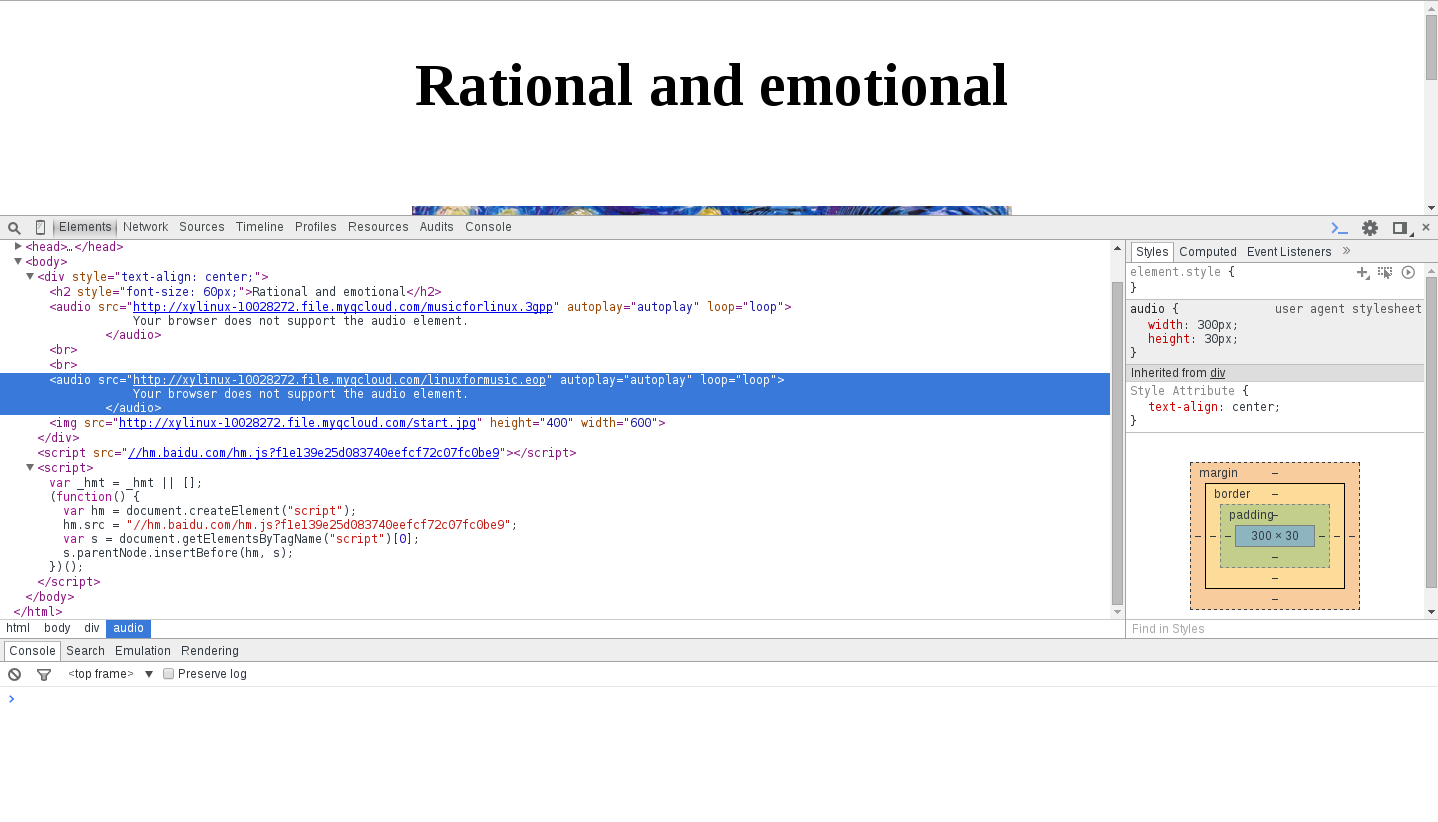Click the var hm createElement script line
This screenshot has height=822, width=1438.
pyautogui.click(x=209, y=511)
